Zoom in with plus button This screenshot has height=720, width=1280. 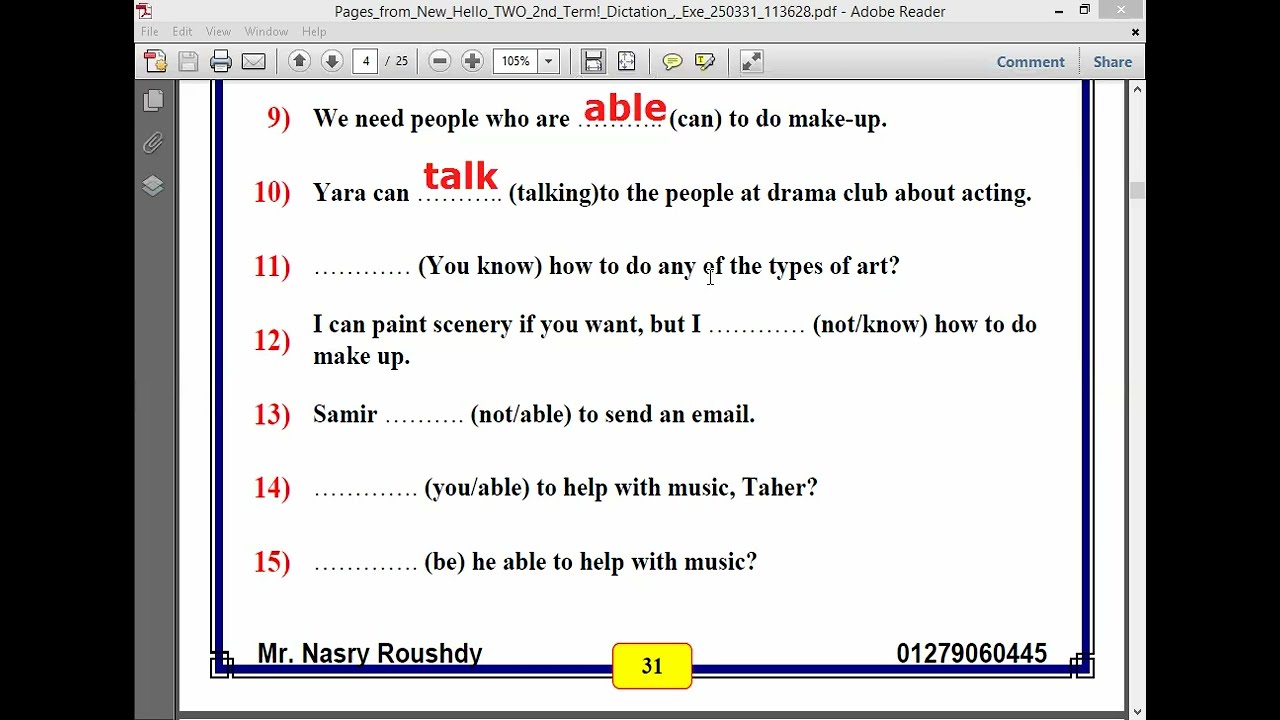(x=472, y=62)
